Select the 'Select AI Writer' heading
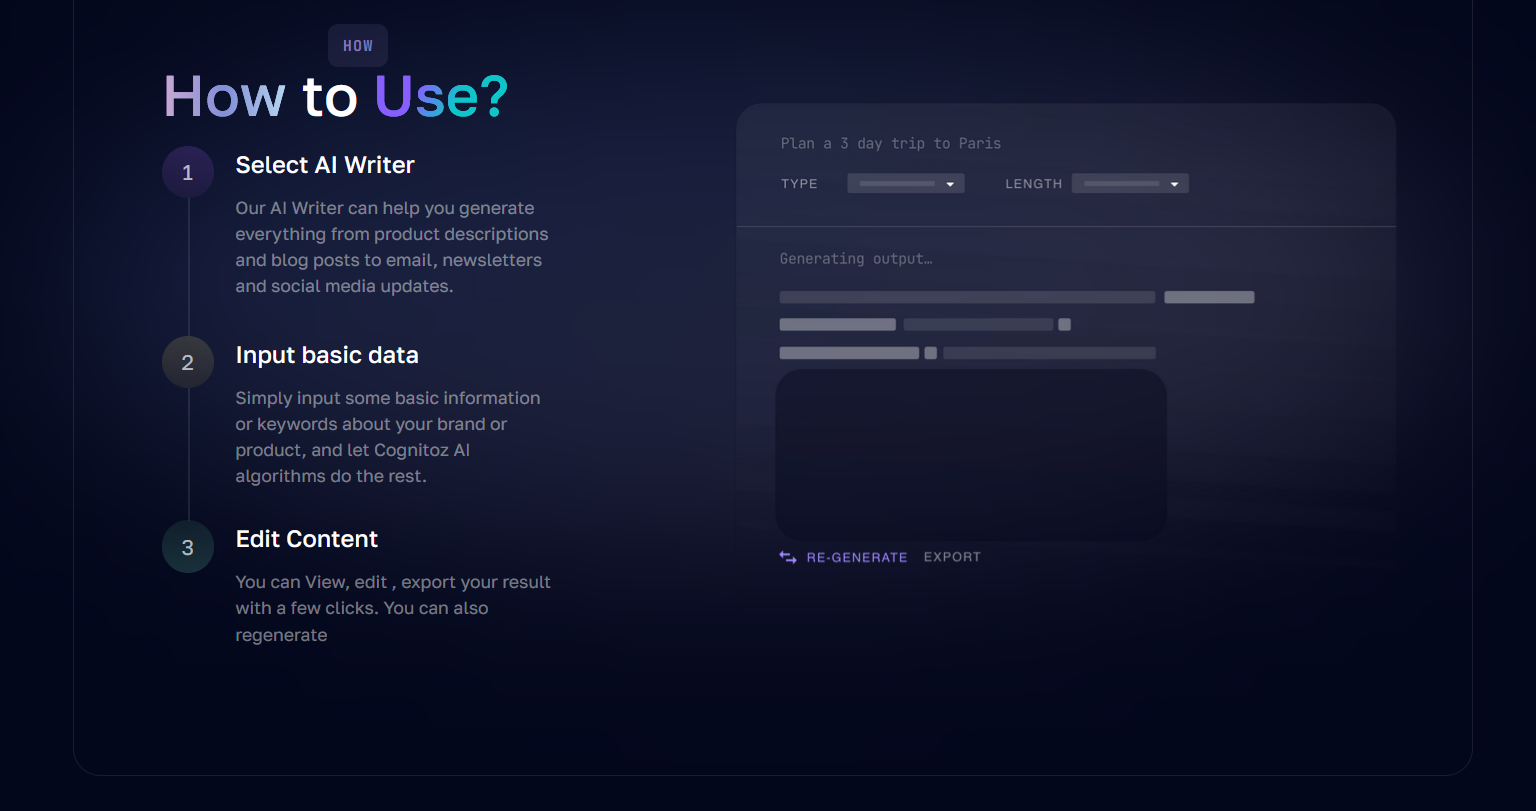The width and height of the screenshot is (1536, 811). (x=325, y=165)
